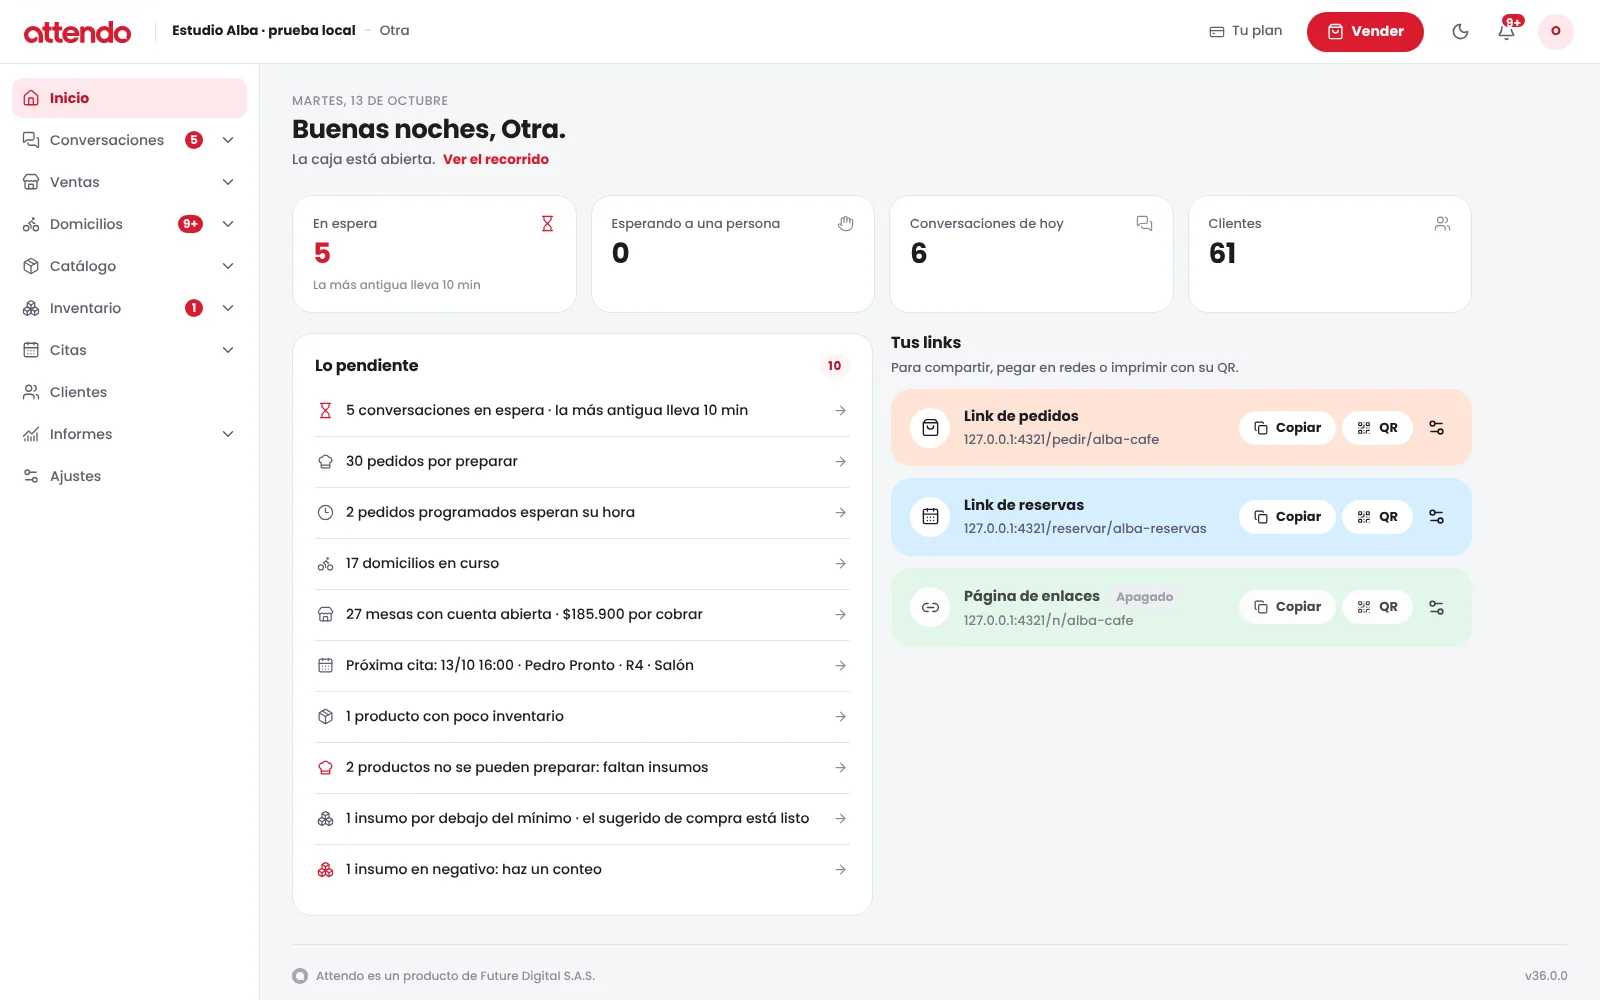Image resolution: width=1600 pixels, height=1000 pixels.
Task: Click the hand icon in Esperando a una persona card
Action: (x=846, y=224)
